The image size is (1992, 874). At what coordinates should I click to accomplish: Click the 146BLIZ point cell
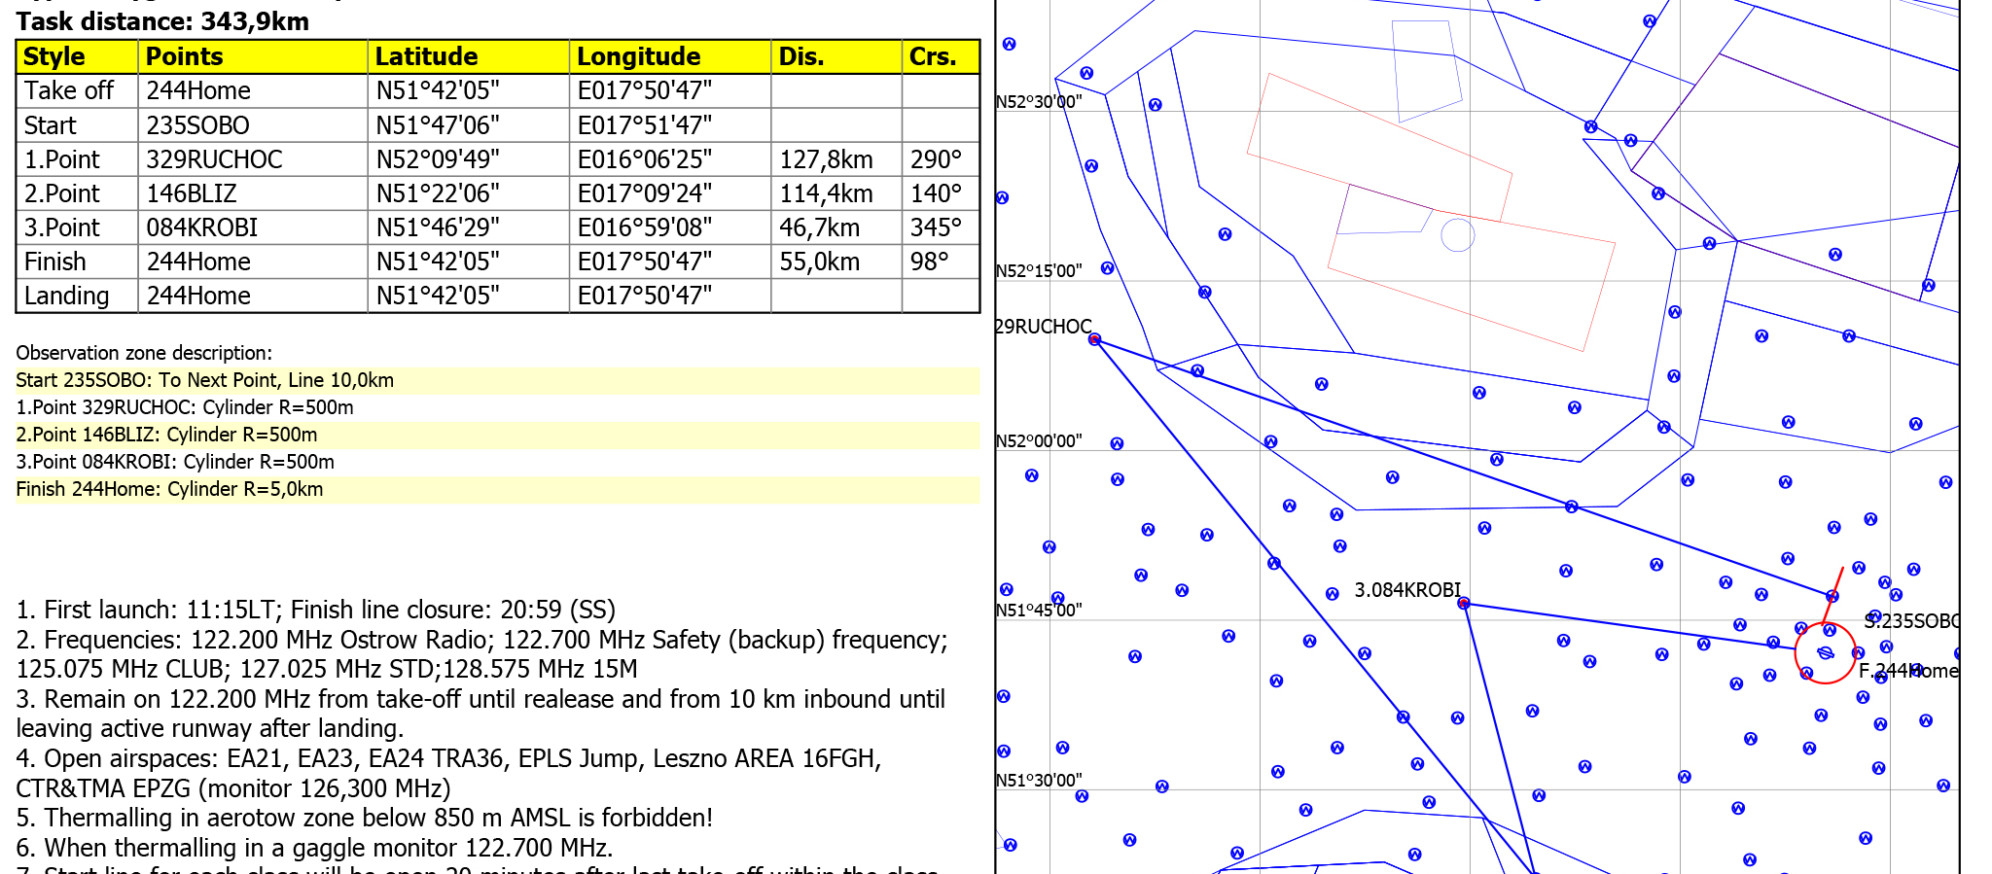tap(192, 194)
